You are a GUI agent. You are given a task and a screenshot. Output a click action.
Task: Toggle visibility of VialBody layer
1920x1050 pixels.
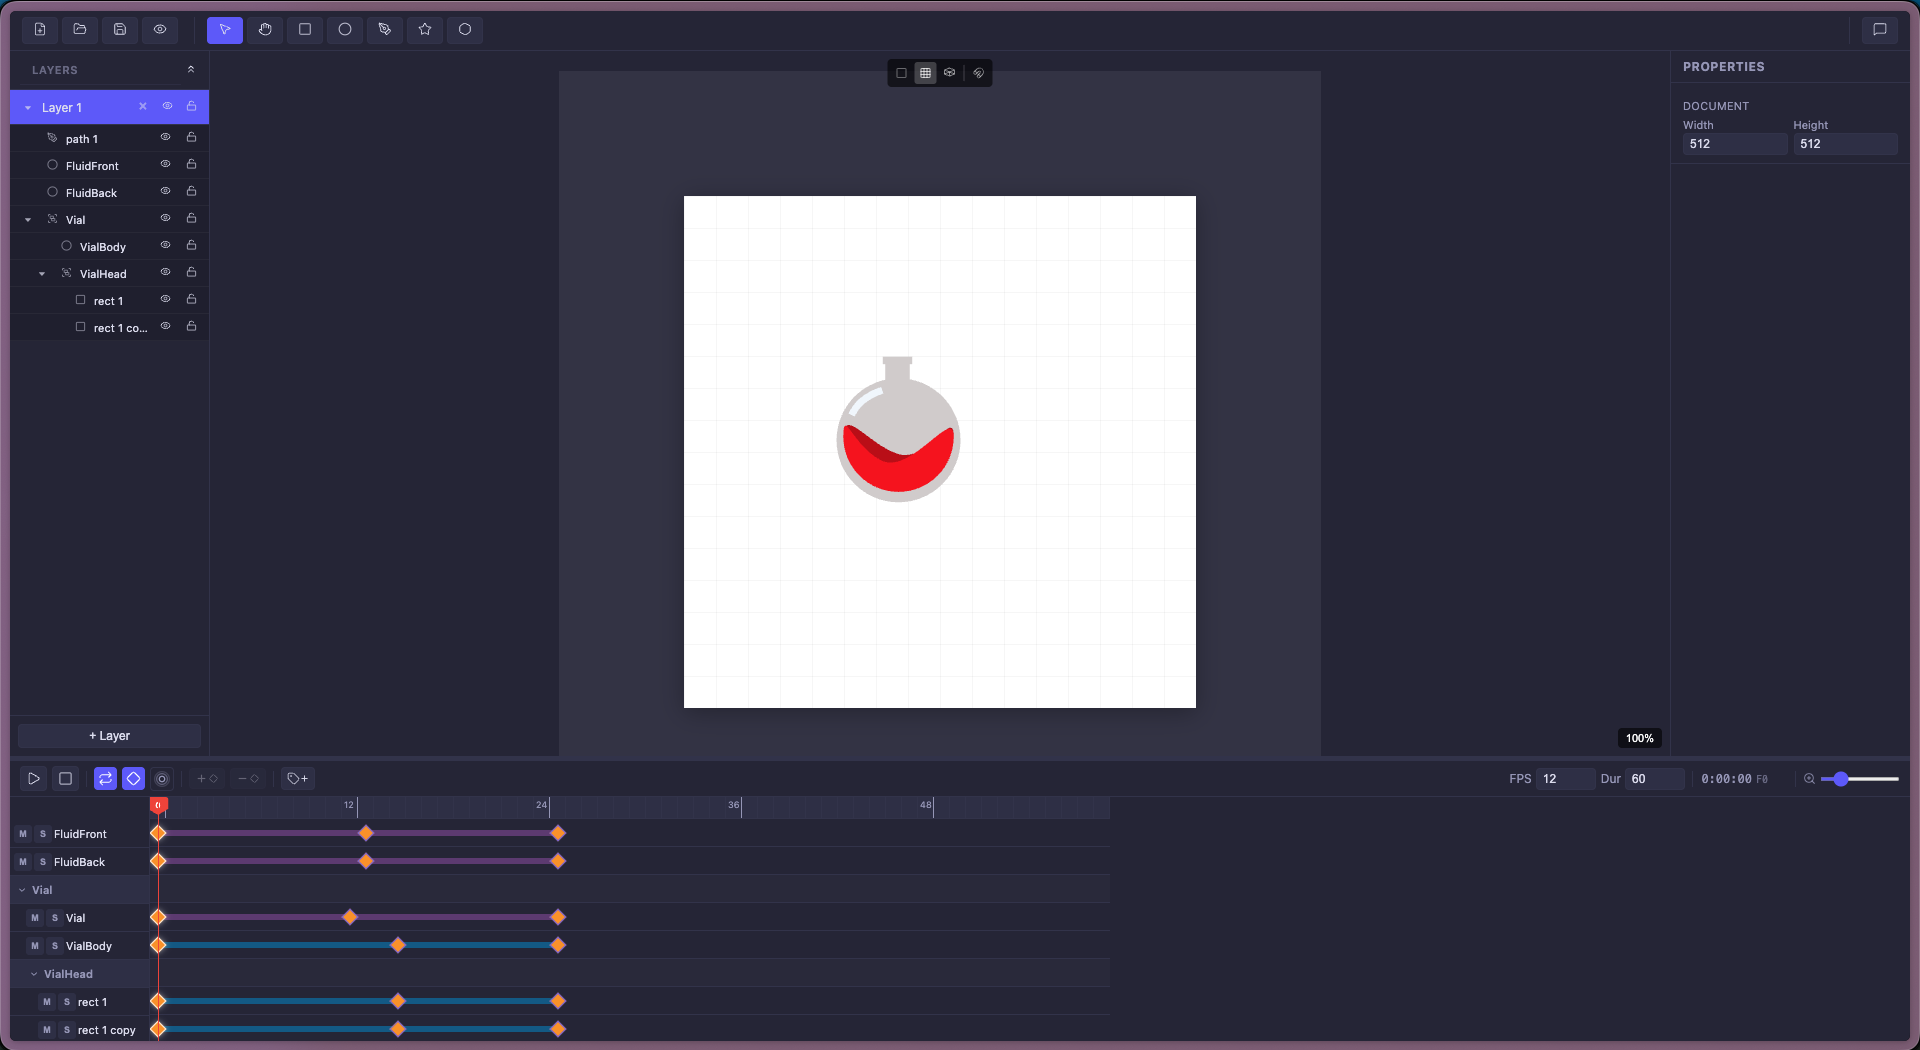click(x=166, y=246)
